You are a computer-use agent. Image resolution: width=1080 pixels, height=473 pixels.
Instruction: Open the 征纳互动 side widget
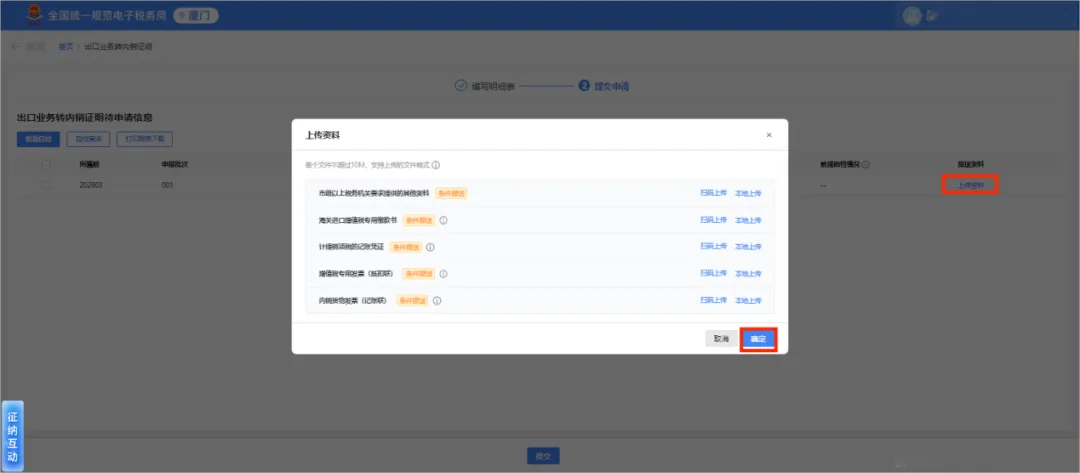pyautogui.click(x=12, y=436)
